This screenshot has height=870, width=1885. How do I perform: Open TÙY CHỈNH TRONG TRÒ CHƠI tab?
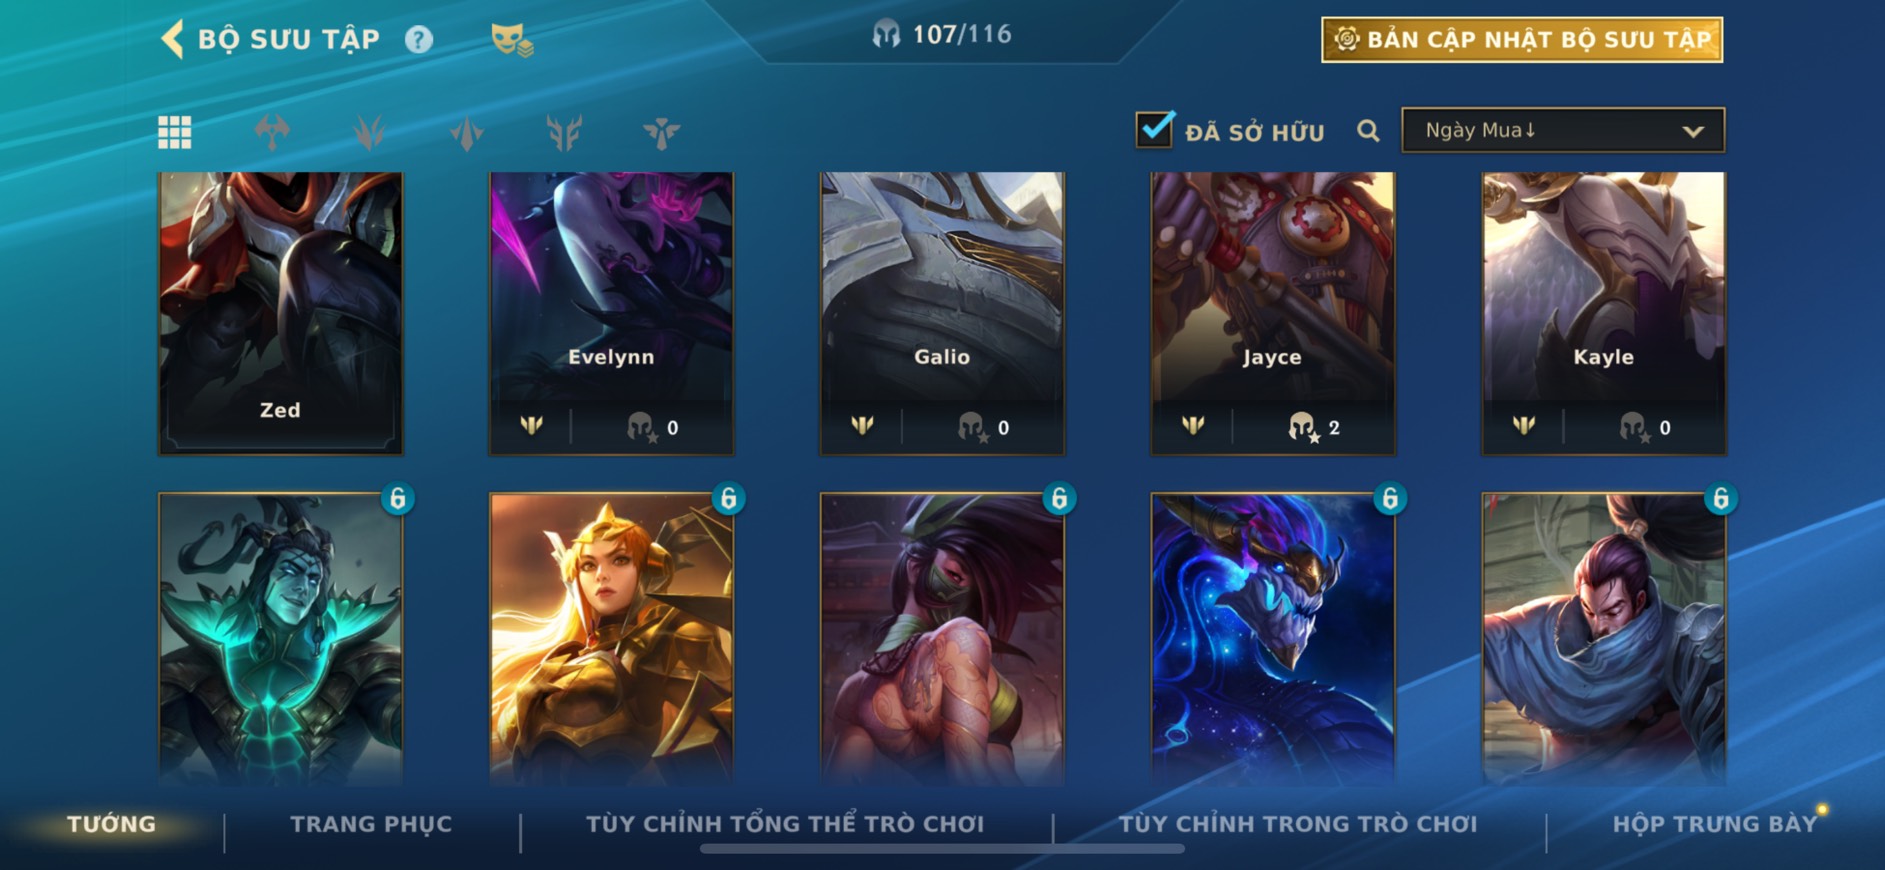[1297, 824]
